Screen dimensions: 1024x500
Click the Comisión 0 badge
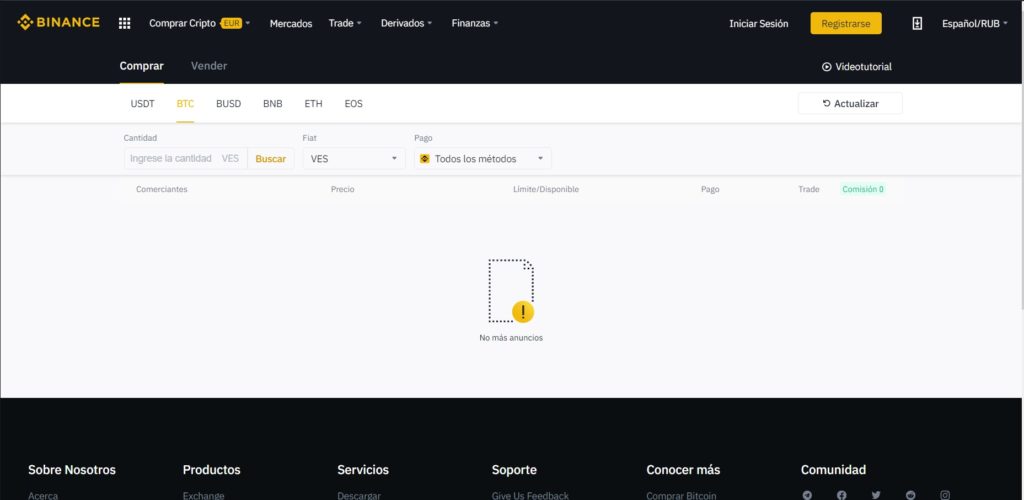[863, 189]
